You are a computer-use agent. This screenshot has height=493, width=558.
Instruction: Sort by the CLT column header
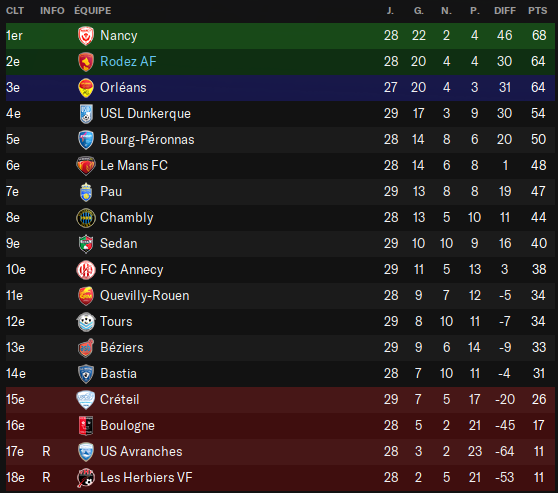pyautogui.click(x=15, y=11)
